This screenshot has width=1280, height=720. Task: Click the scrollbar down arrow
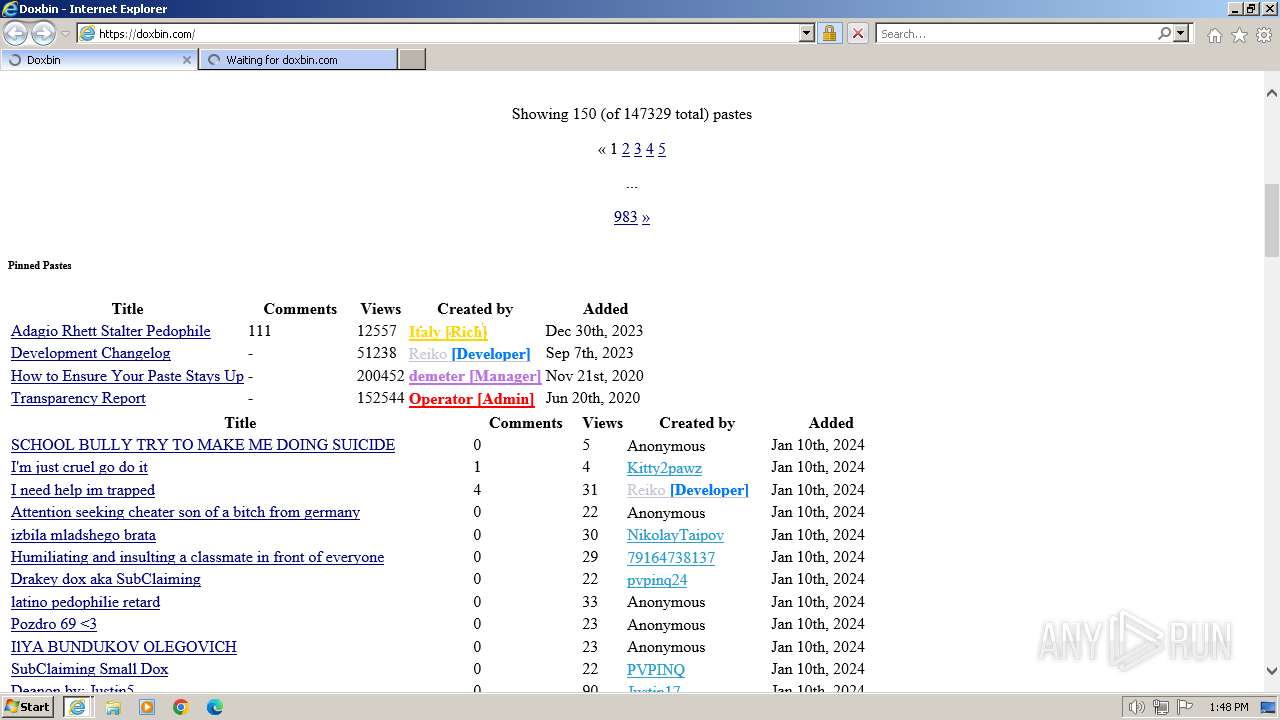1271,672
